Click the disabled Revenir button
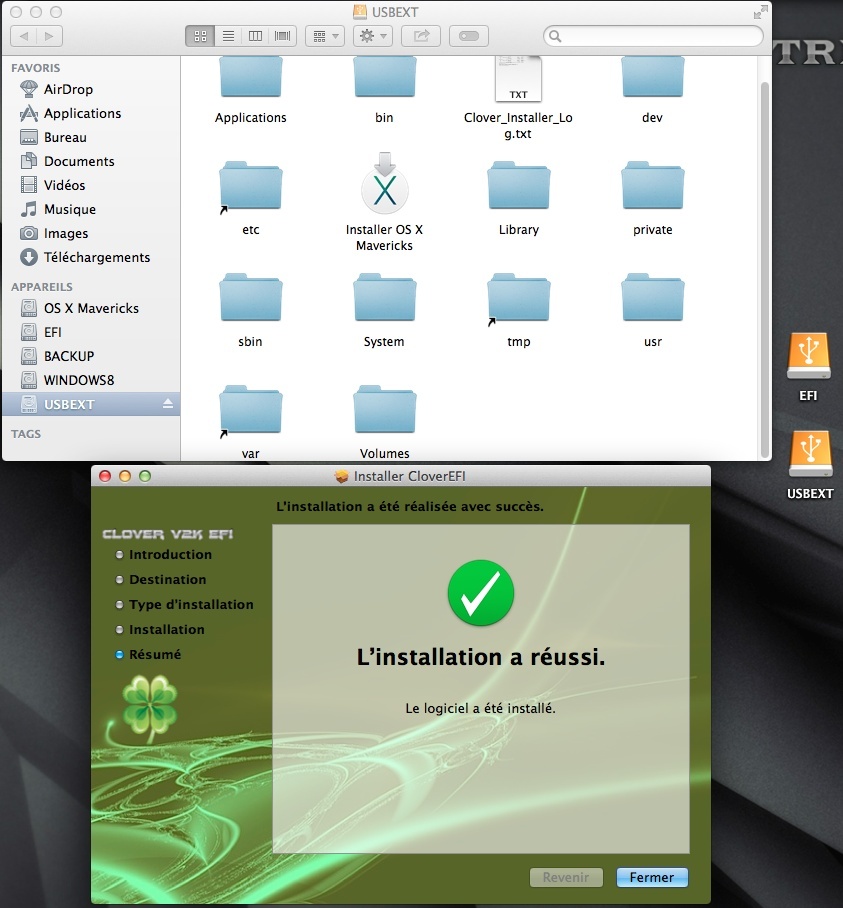This screenshot has width=843, height=908. 566,877
